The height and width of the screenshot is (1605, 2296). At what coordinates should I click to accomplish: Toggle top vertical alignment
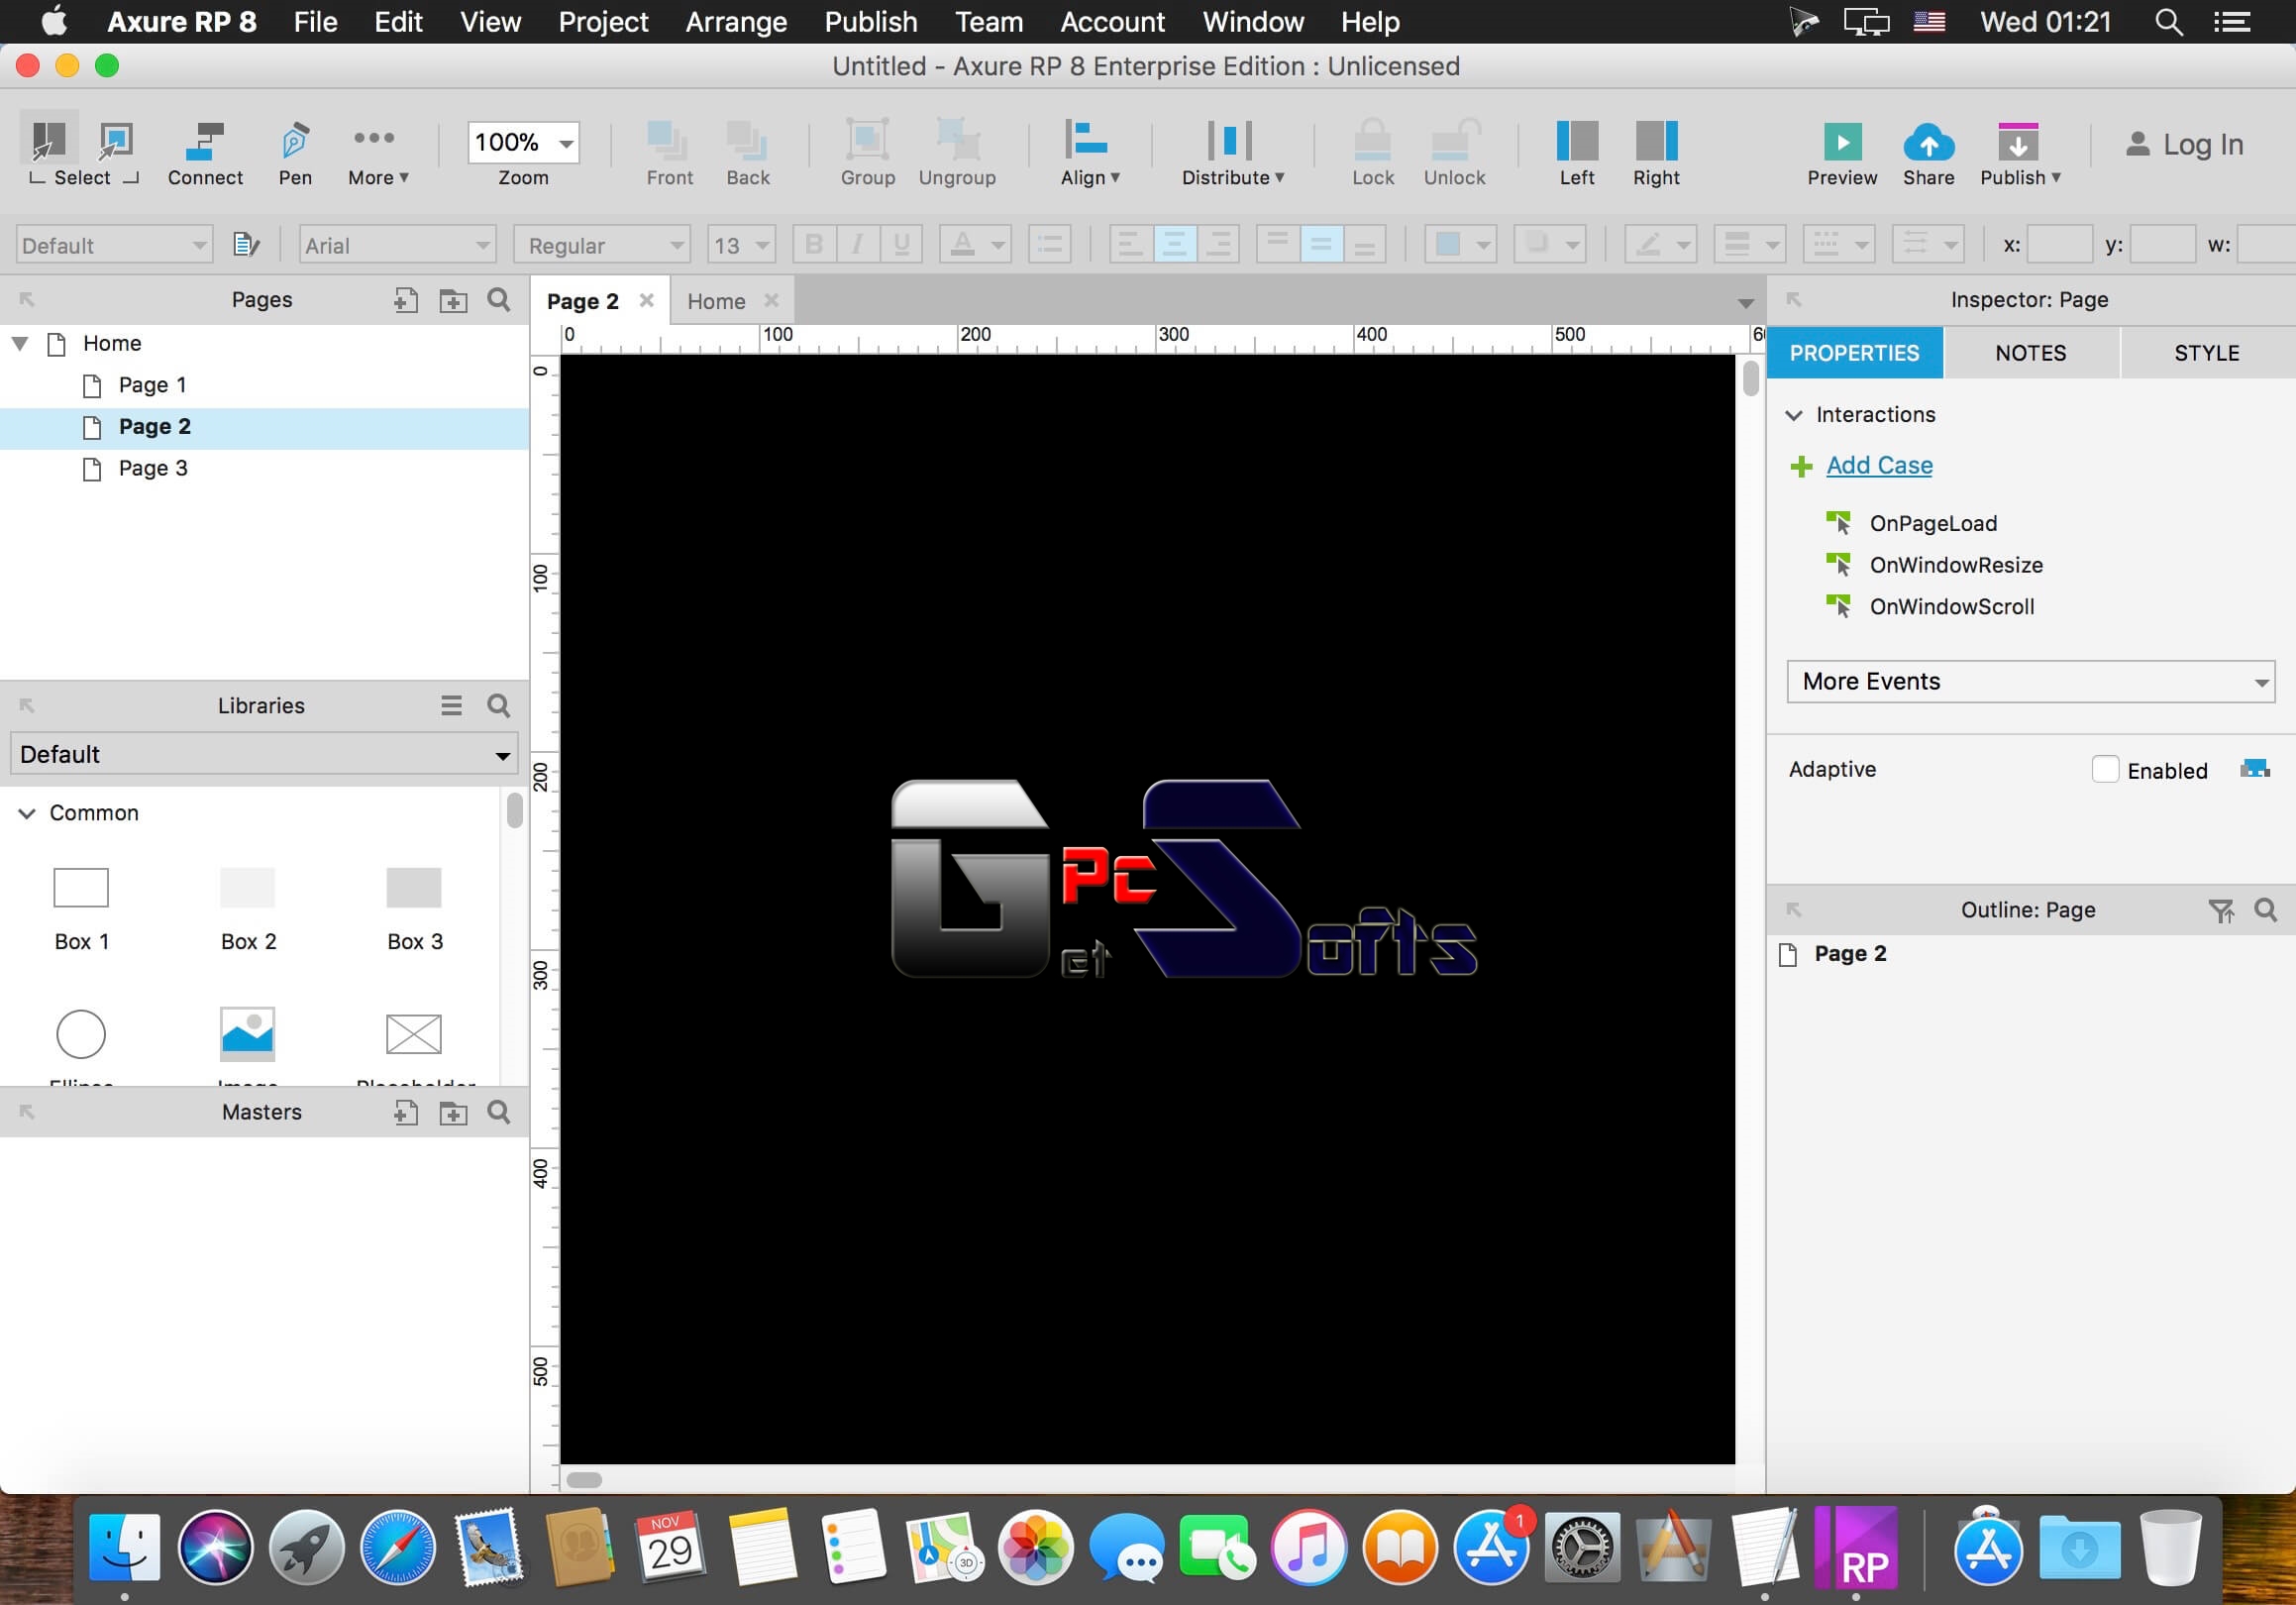pos(1277,244)
